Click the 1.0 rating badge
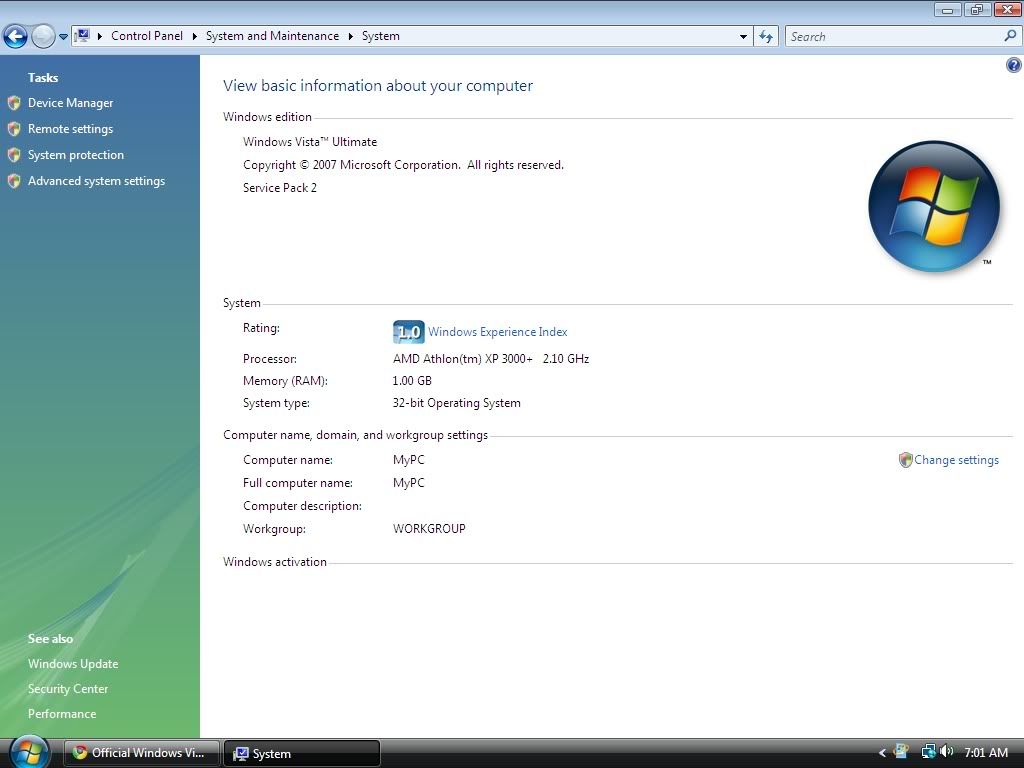The height and width of the screenshot is (768, 1024). (409, 332)
